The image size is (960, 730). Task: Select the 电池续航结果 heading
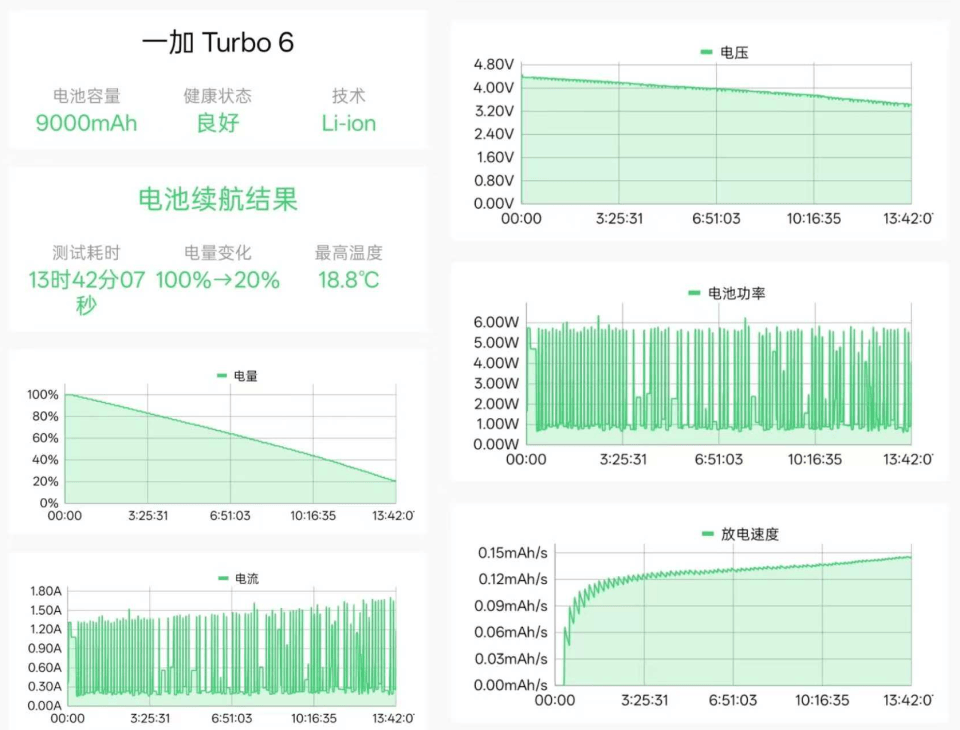218,199
